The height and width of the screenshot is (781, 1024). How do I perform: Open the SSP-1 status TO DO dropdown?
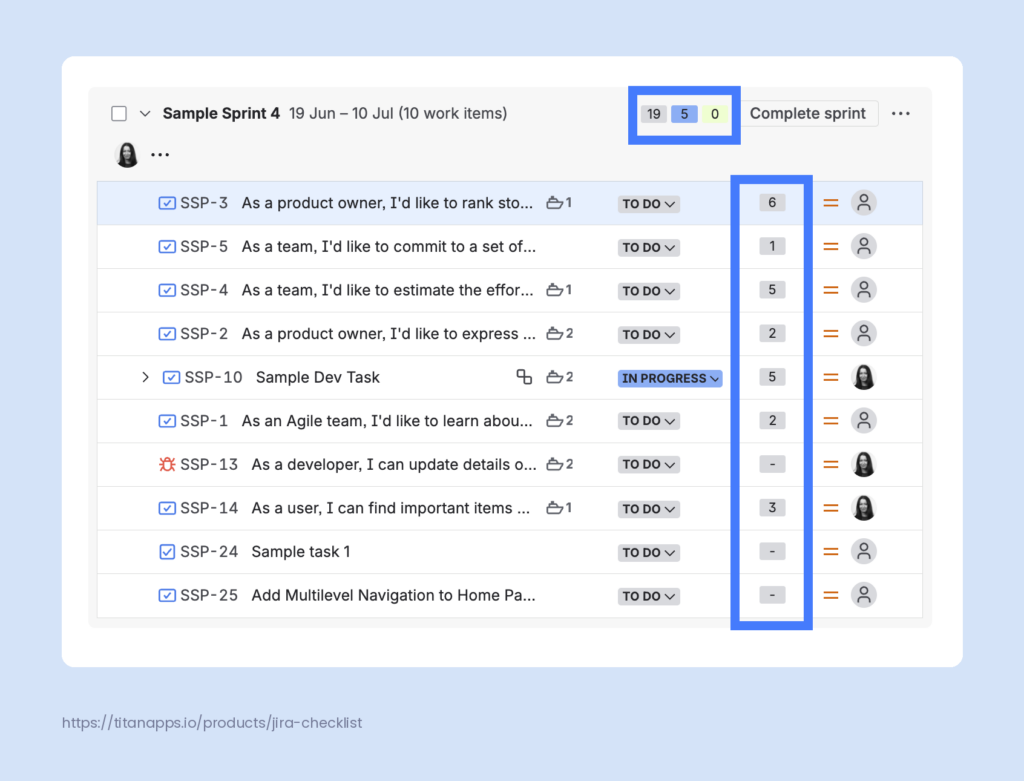point(648,421)
